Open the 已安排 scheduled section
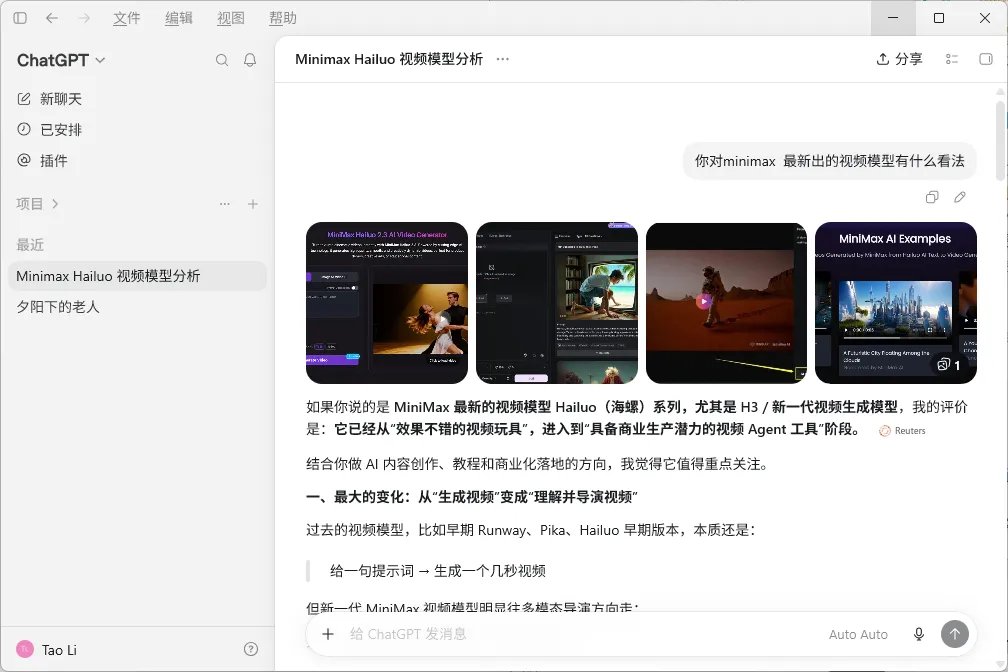The image size is (1008, 672). click(x=50, y=129)
